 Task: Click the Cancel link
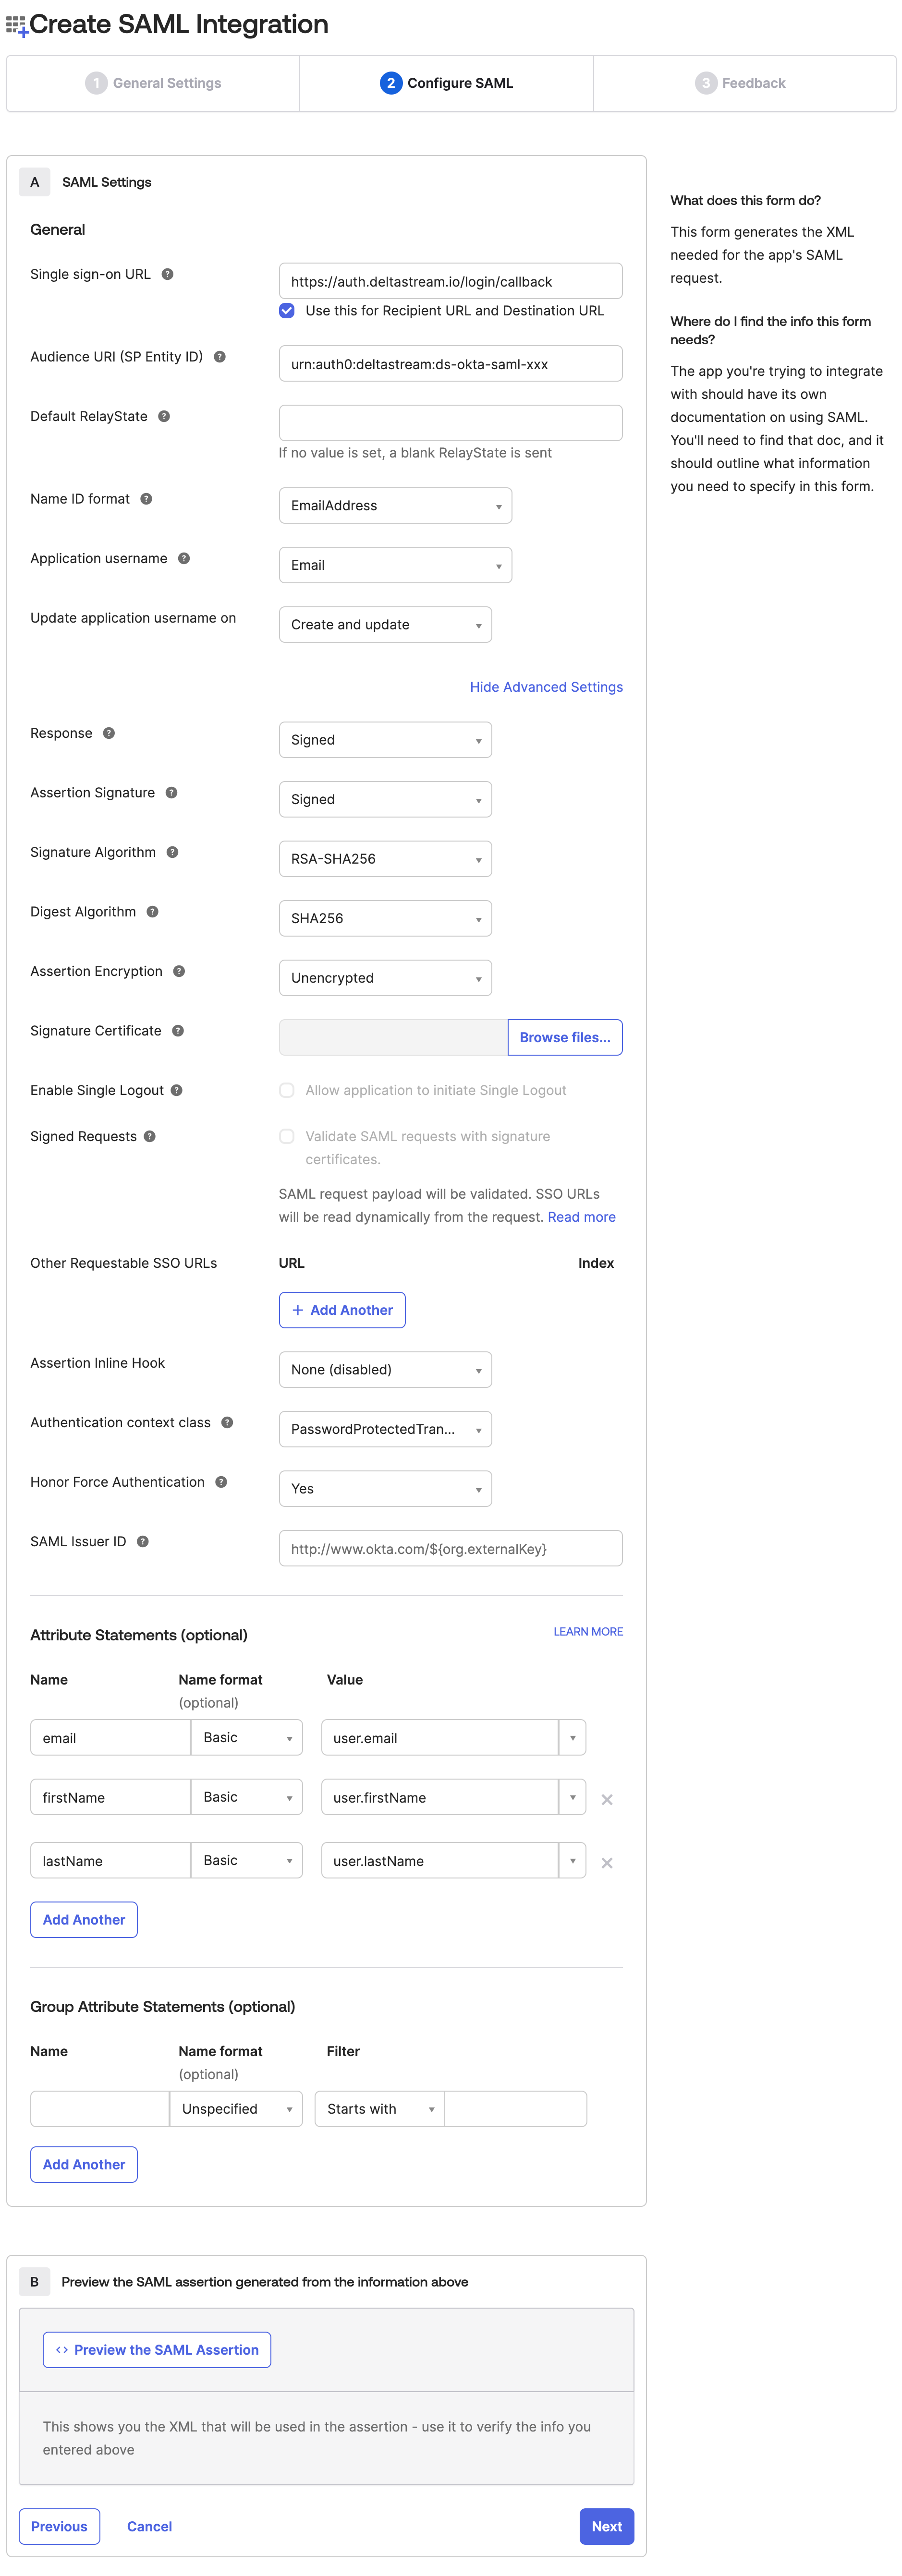coord(150,2527)
